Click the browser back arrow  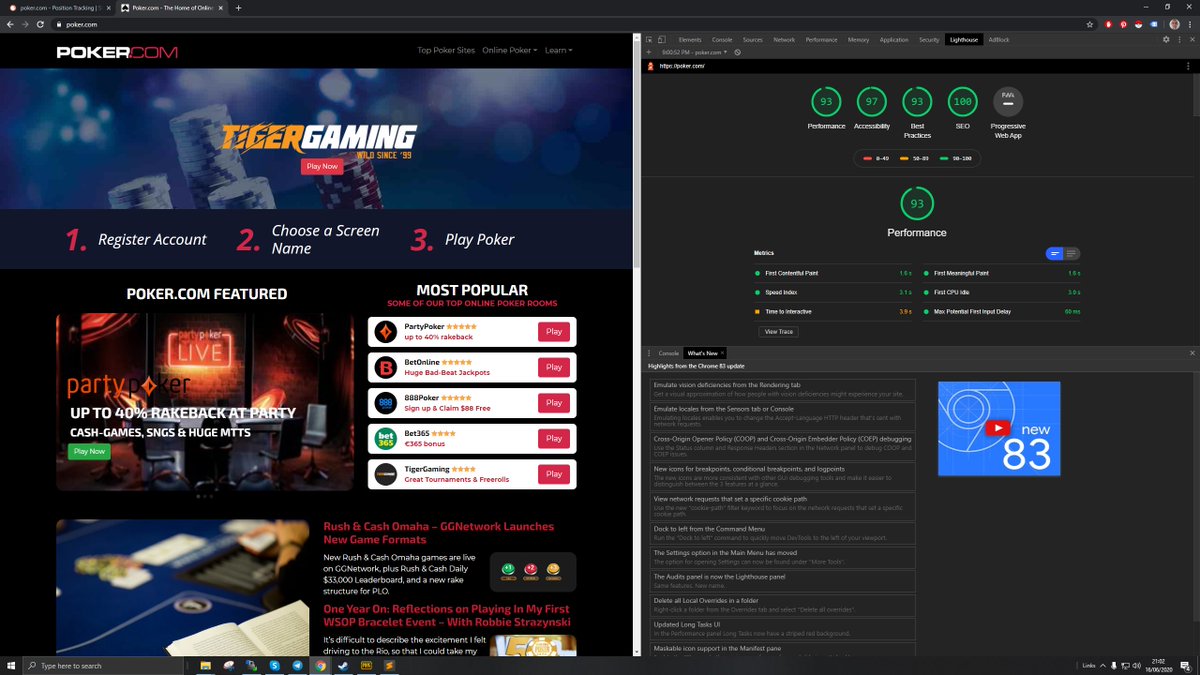[x=11, y=24]
